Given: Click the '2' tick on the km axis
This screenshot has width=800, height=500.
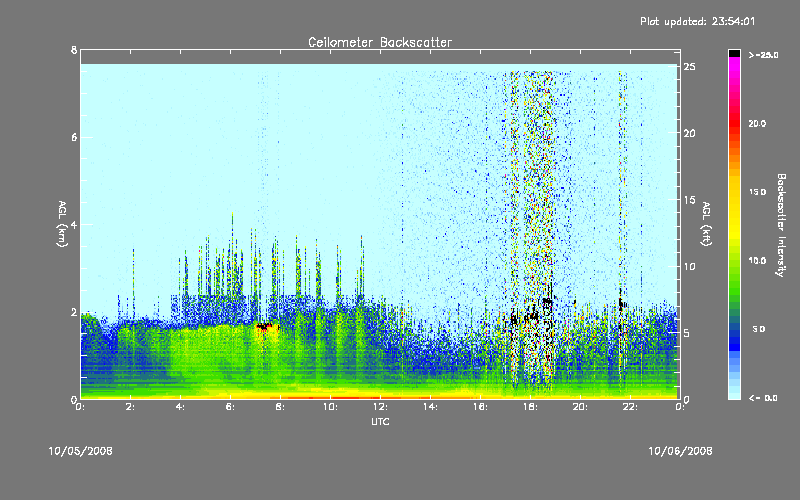Looking at the screenshot, I should [x=74, y=312].
